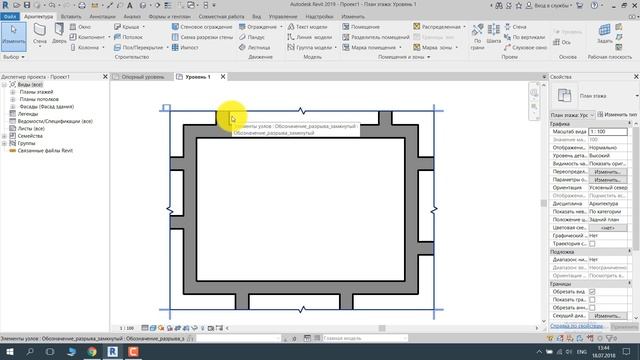Click the <нет> Цветовая схема button
Image resolution: width=640 pixels, height=360 pixels.
[x=607, y=228]
